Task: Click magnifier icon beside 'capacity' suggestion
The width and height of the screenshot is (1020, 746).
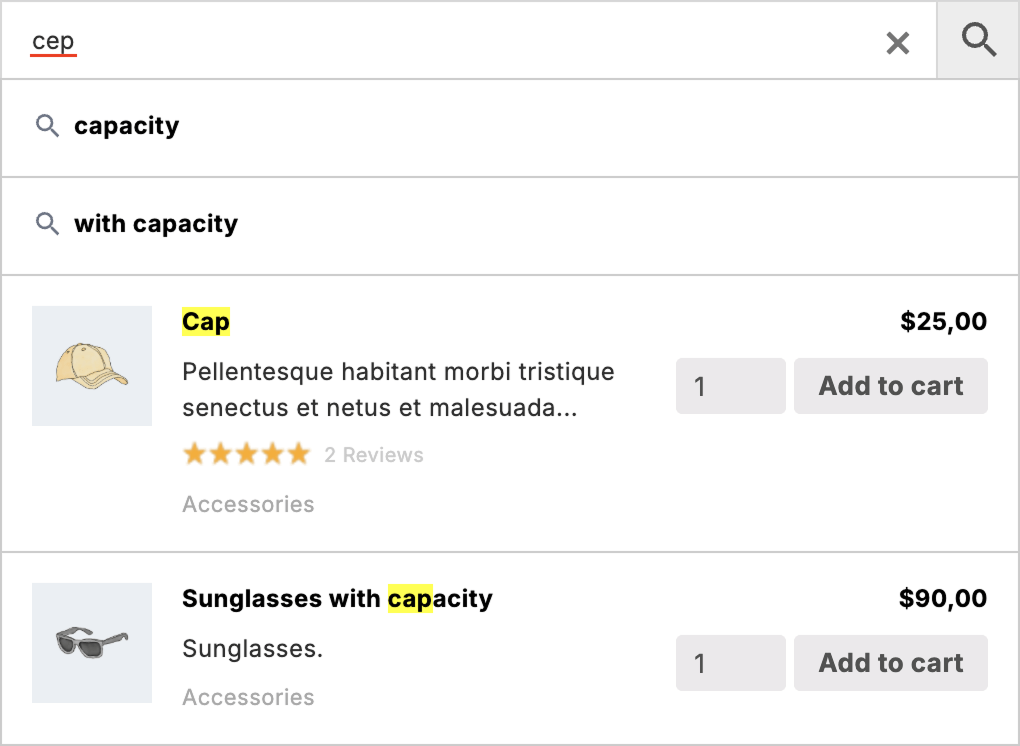Action: (47, 126)
